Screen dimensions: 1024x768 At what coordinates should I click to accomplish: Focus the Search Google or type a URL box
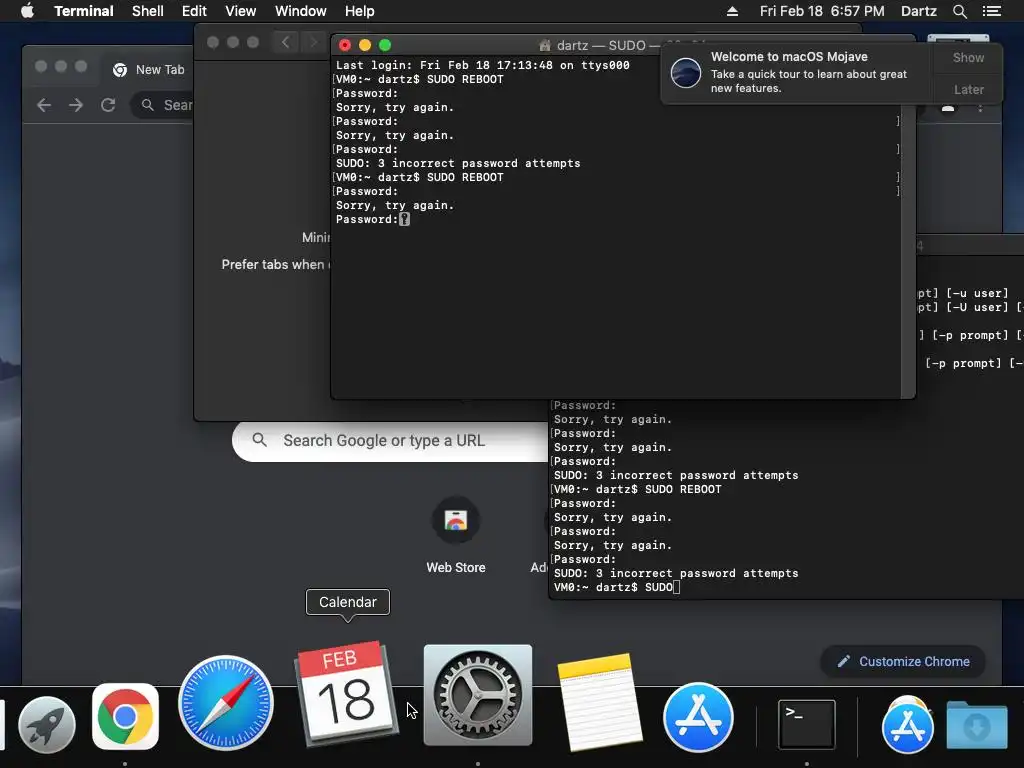(389, 441)
